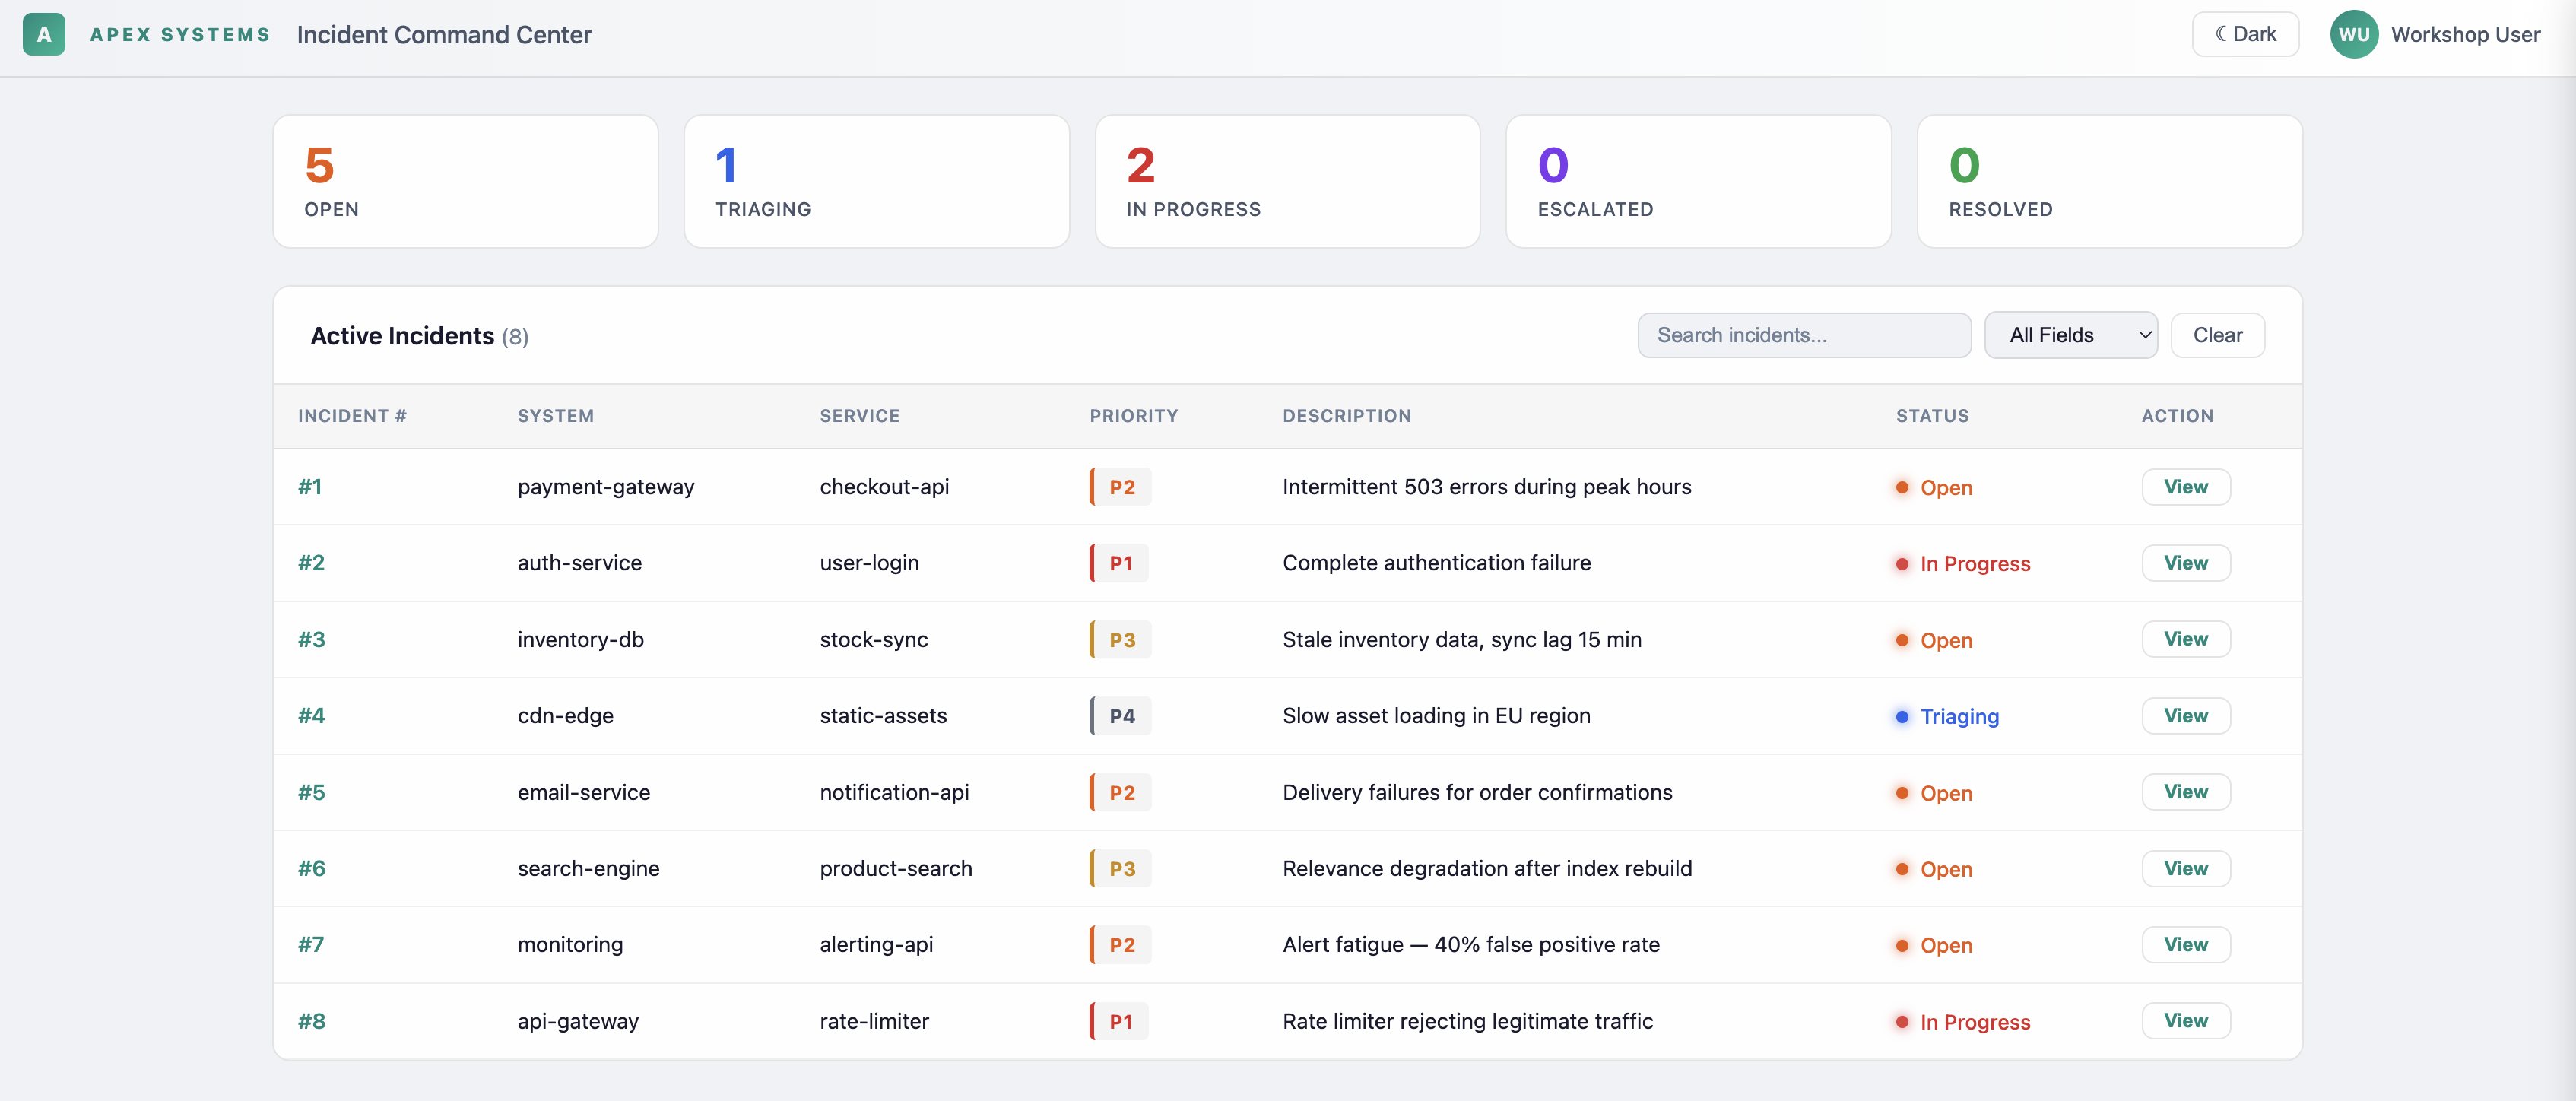
Task: View incident #2 auth-service
Action: pyautogui.click(x=2185, y=563)
